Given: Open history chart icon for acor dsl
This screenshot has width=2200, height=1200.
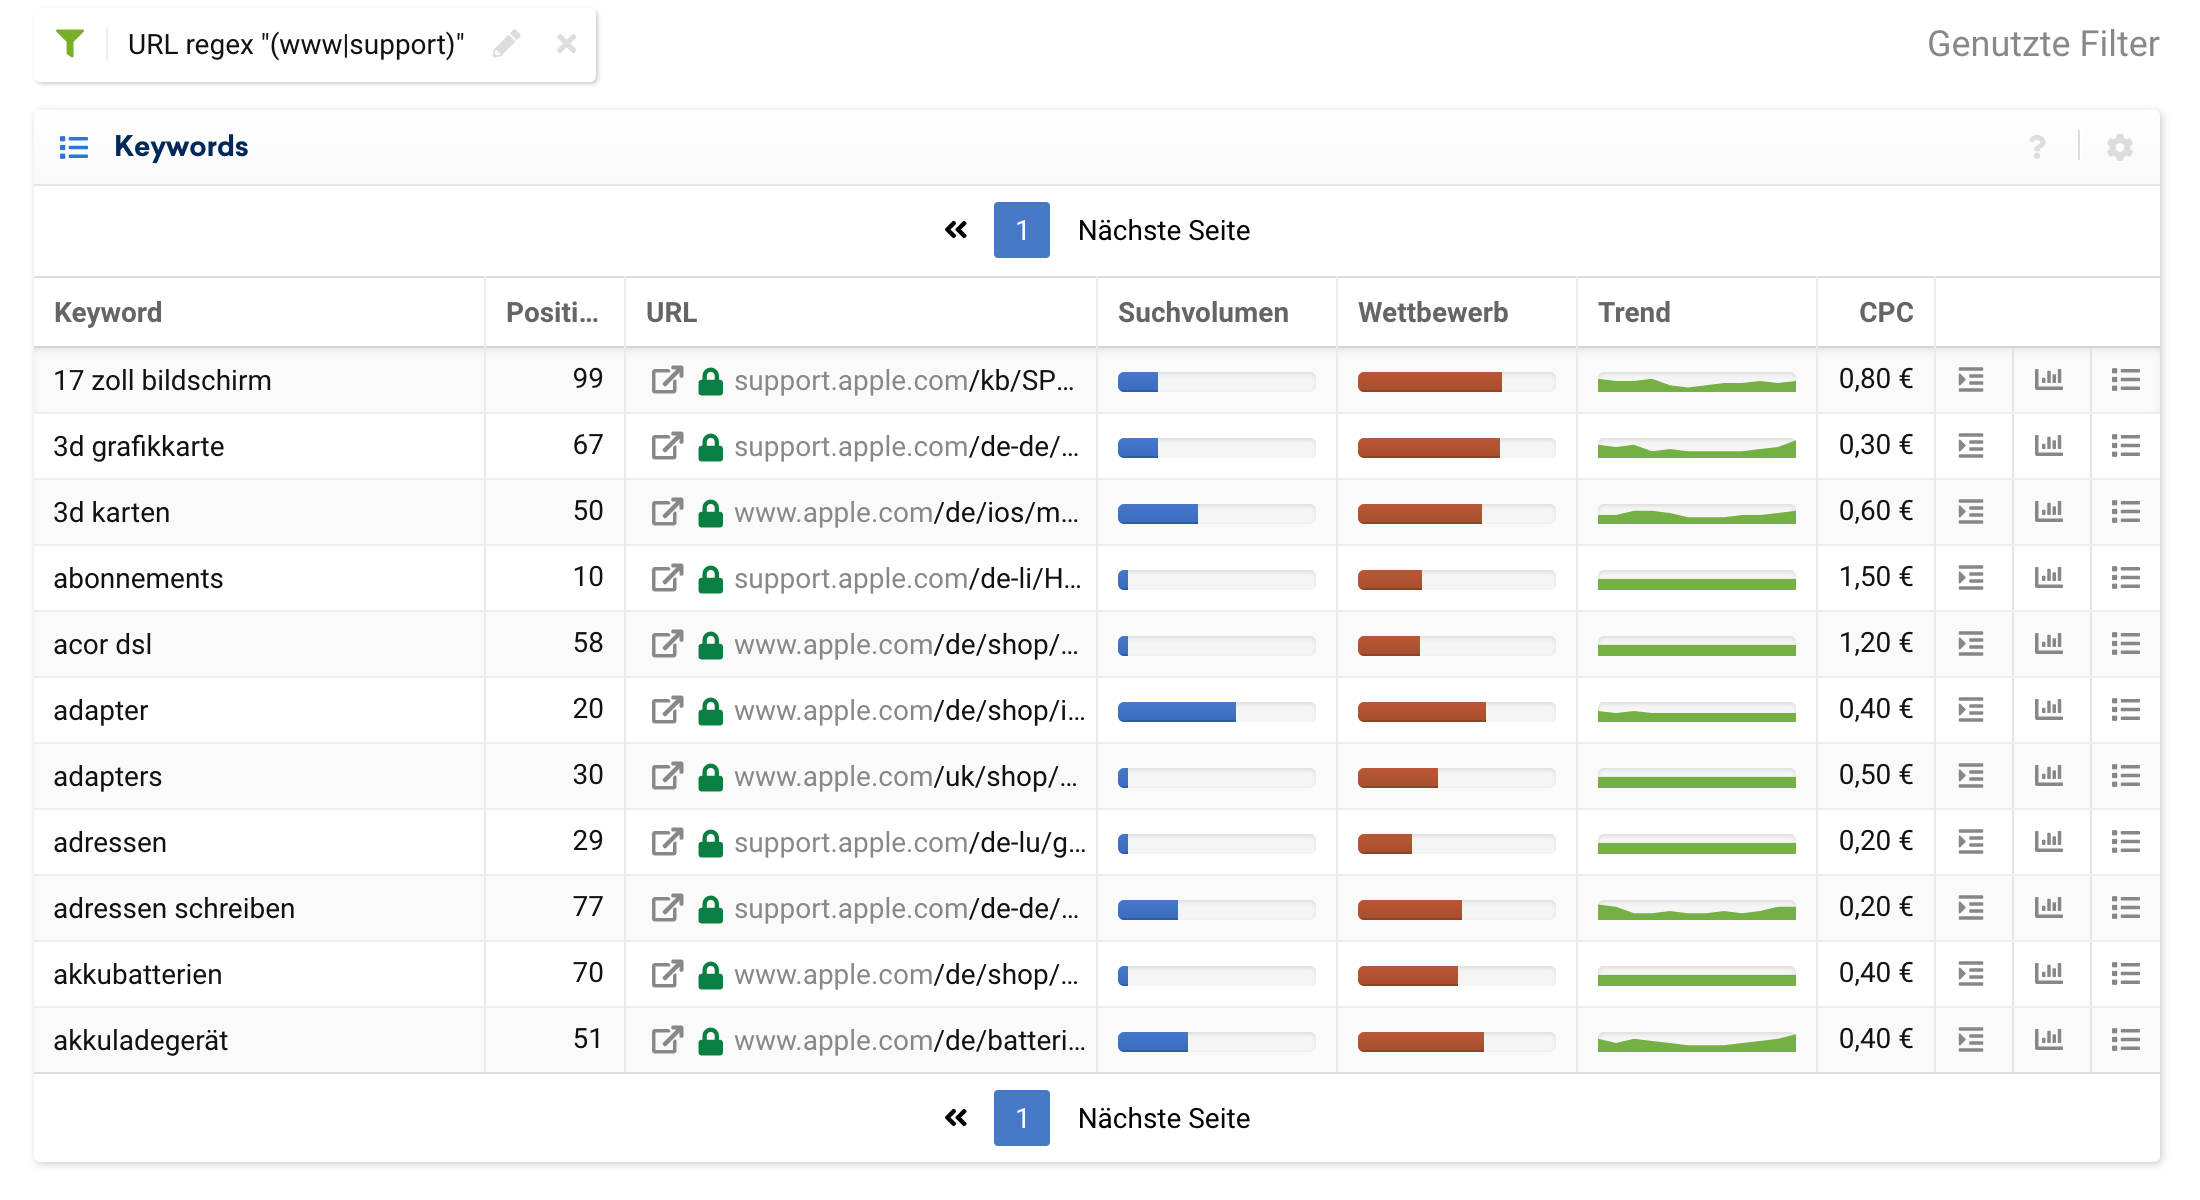Looking at the screenshot, I should tap(2049, 644).
